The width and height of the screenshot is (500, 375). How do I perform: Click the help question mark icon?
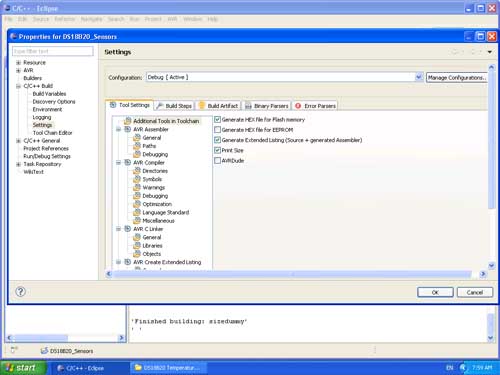coord(20,292)
